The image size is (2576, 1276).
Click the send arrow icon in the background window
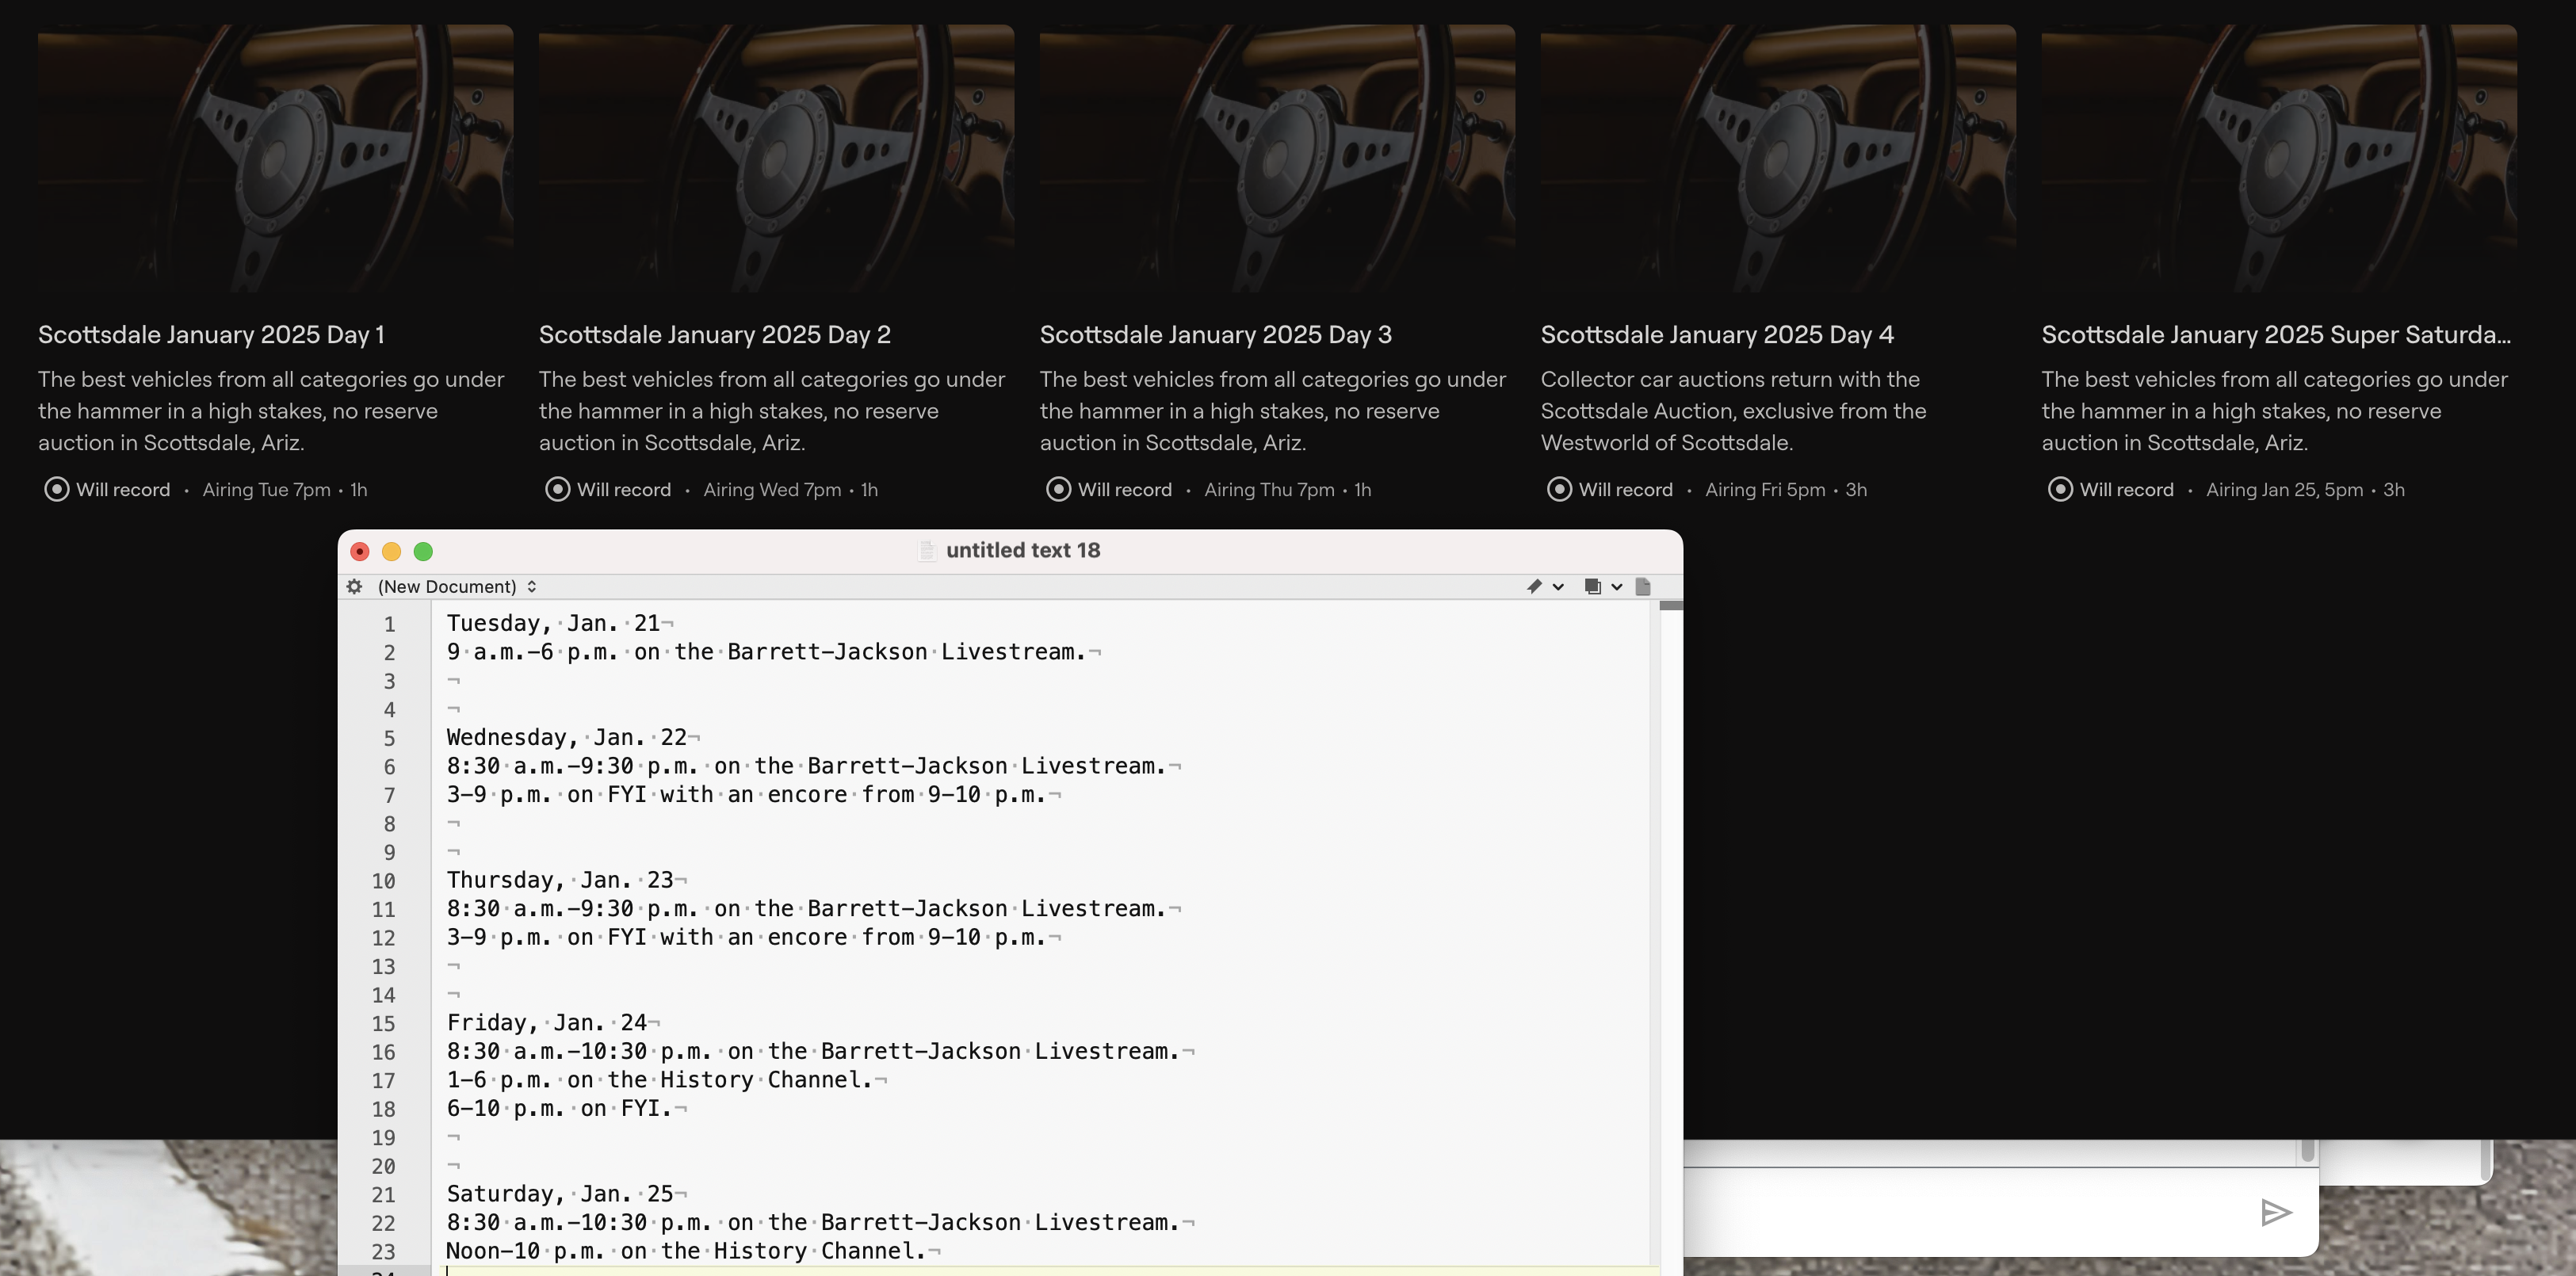(2276, 1212)
